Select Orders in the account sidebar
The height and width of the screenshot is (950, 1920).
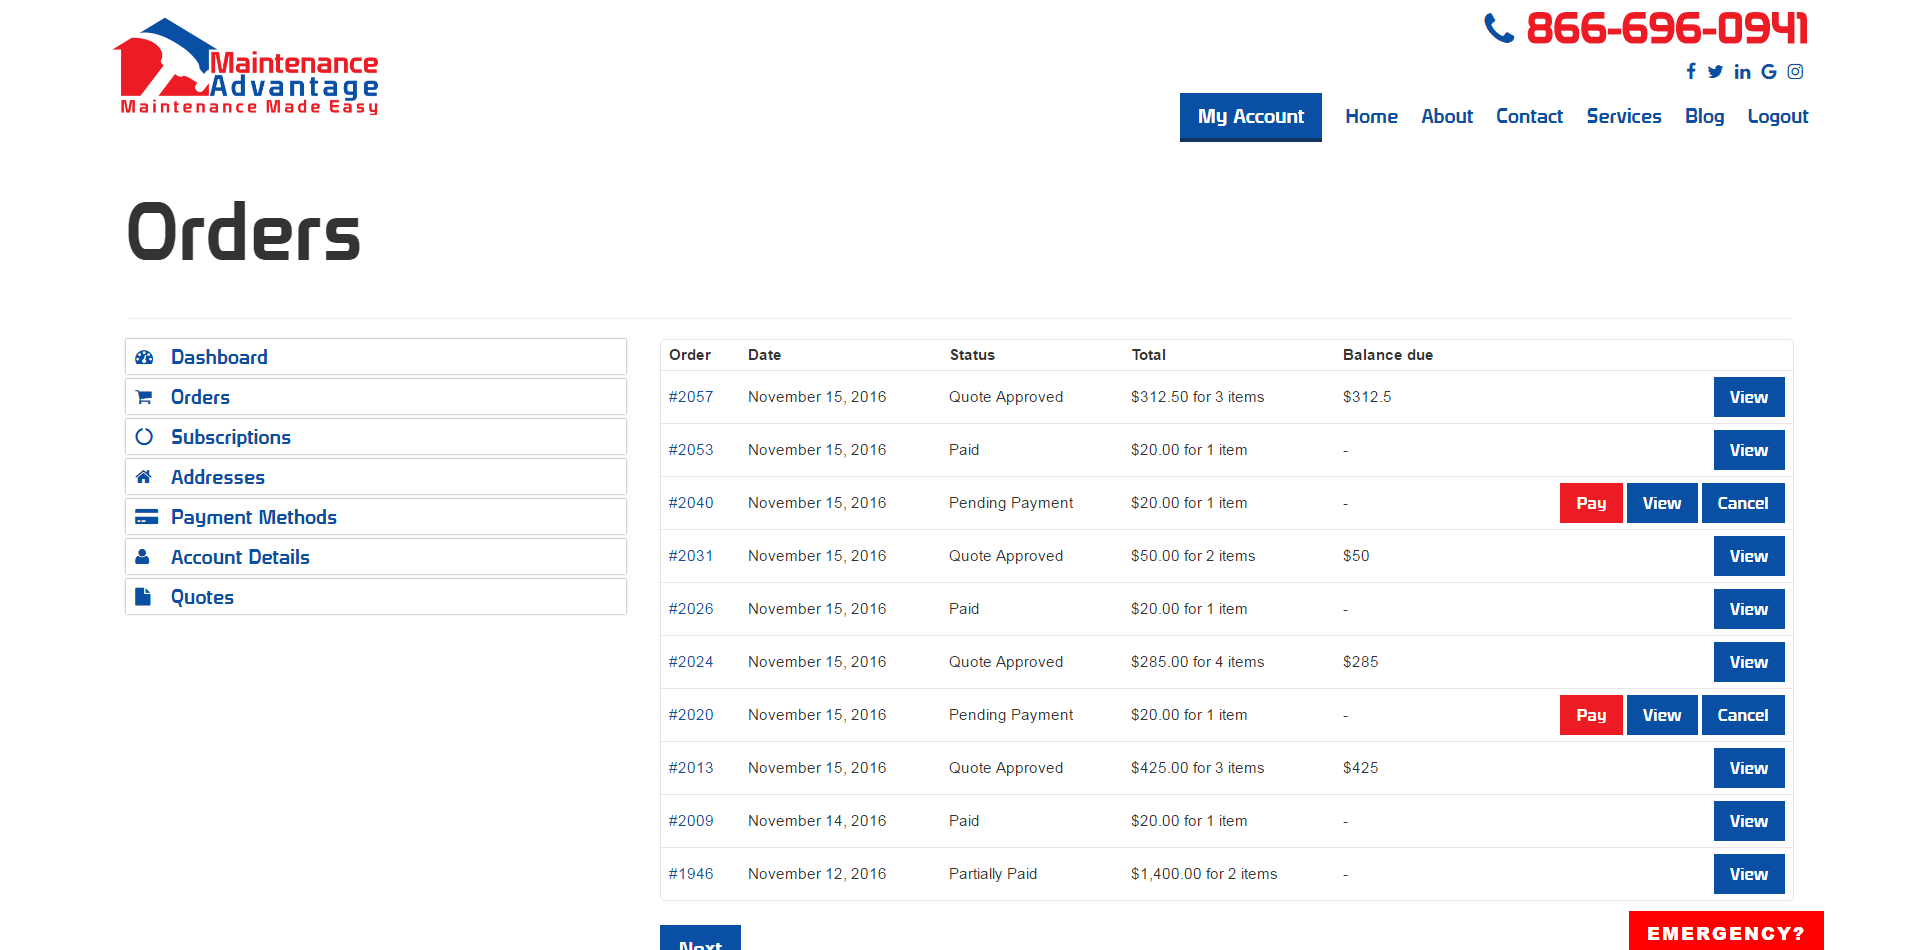coord(376,397)
